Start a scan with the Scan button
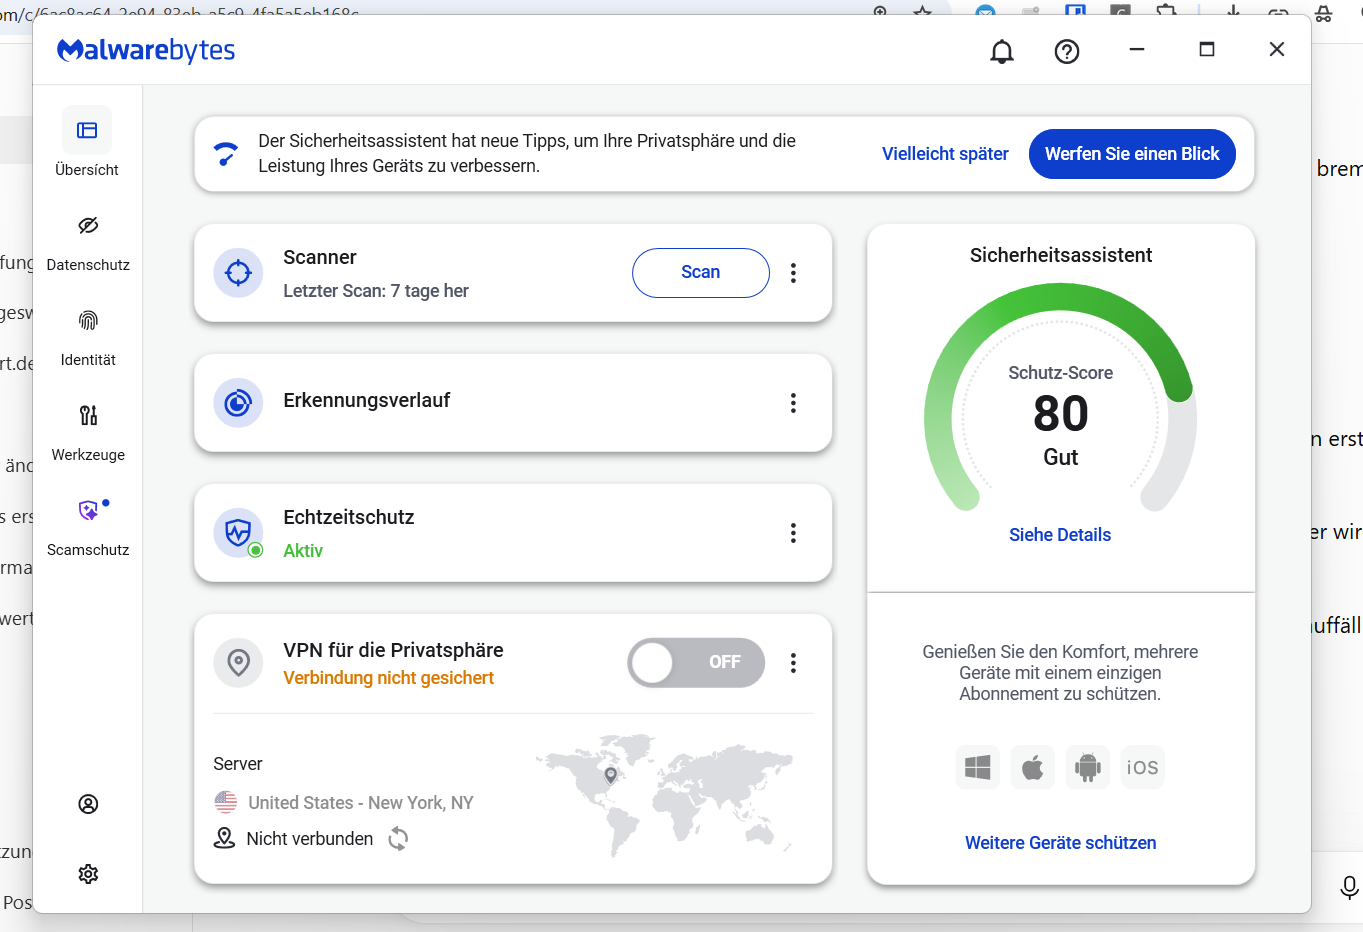 pyautogui.click(x=701, y=273)
